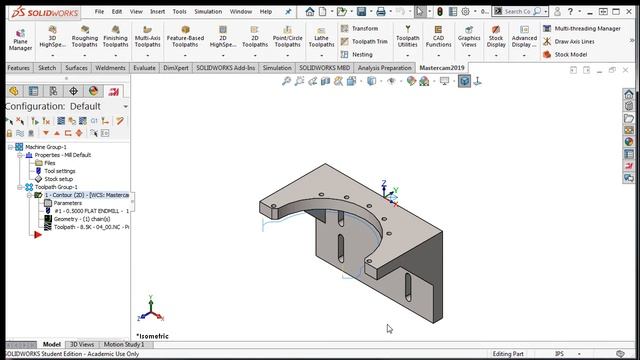Open Toolpath Utilities
This screenshot has width=640, height=360.
pos(407,36)
